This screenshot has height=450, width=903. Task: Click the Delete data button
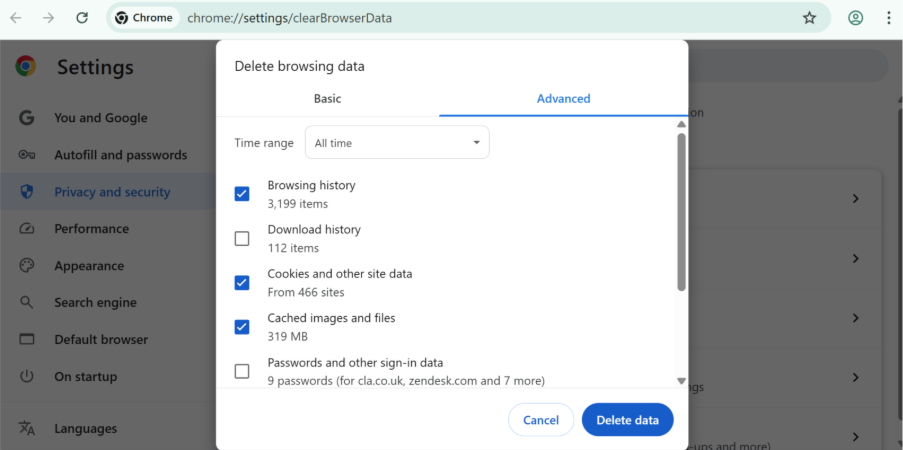(627, 420)
